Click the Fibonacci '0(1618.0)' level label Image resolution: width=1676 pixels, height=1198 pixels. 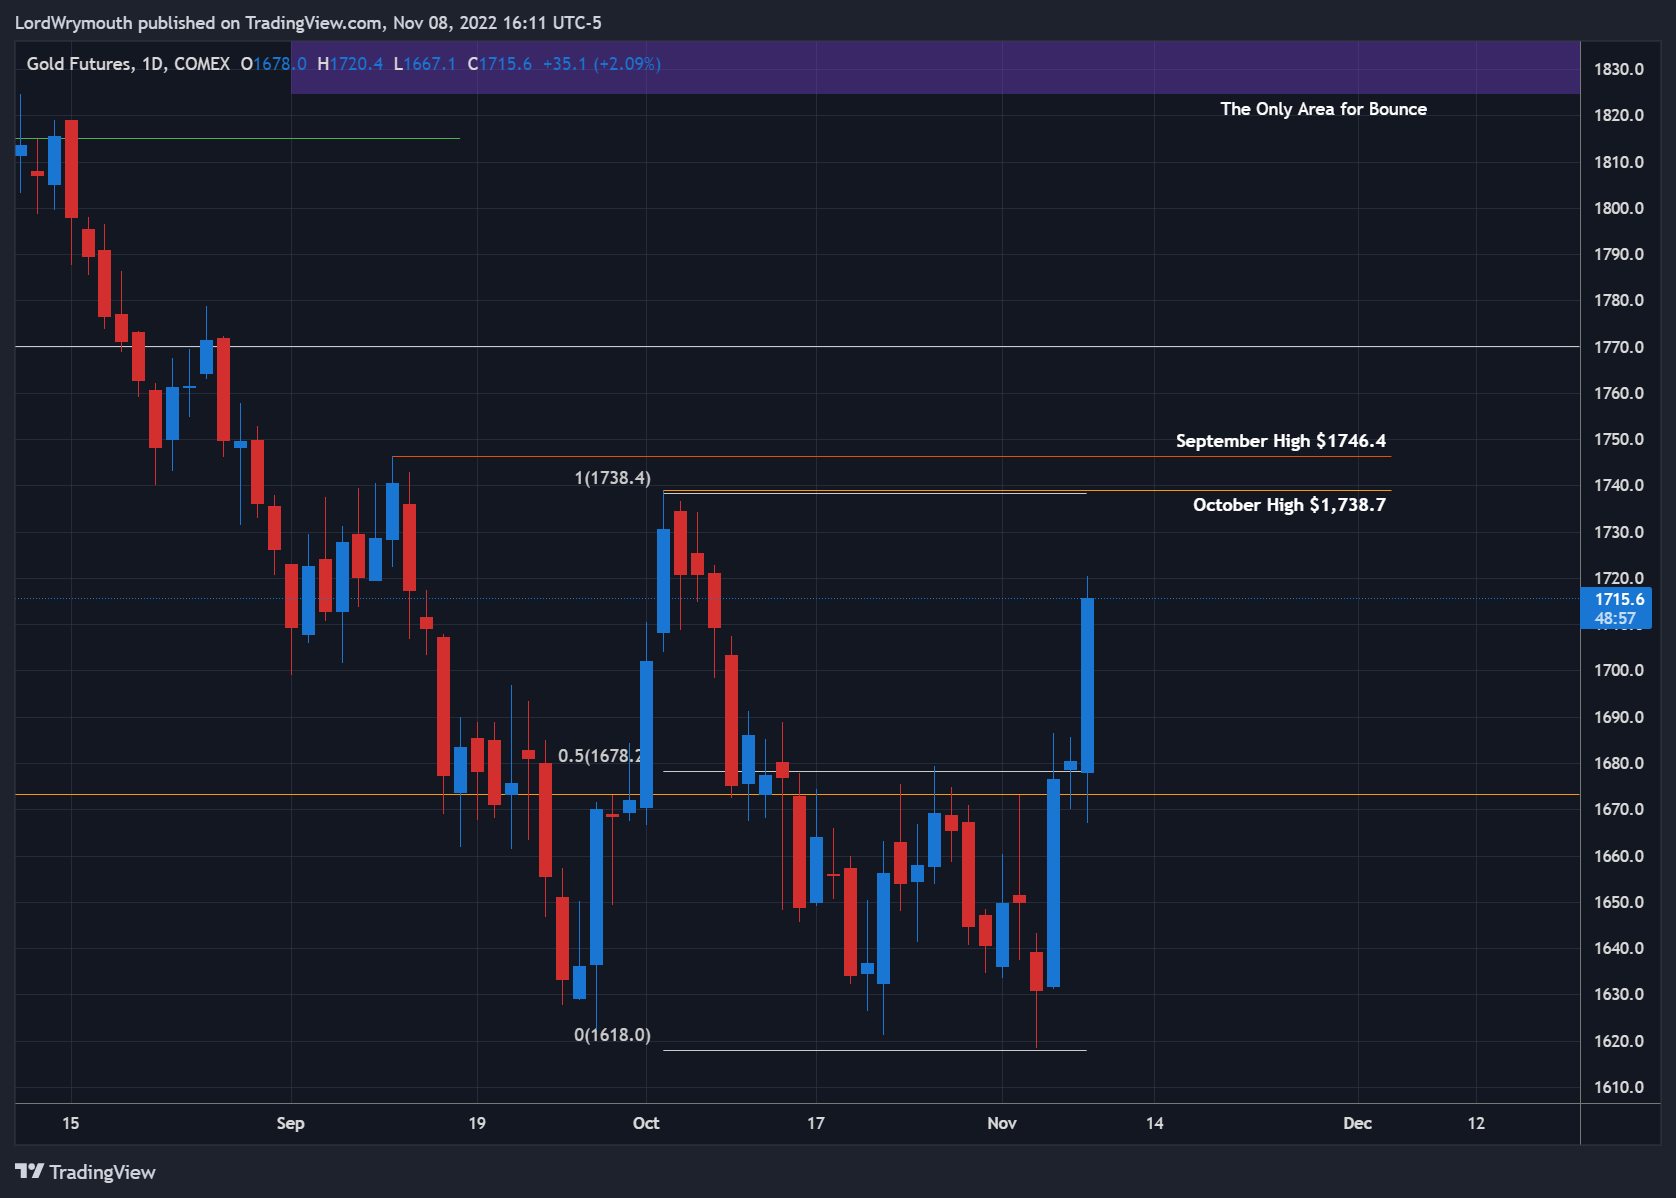pos(612,1035)
